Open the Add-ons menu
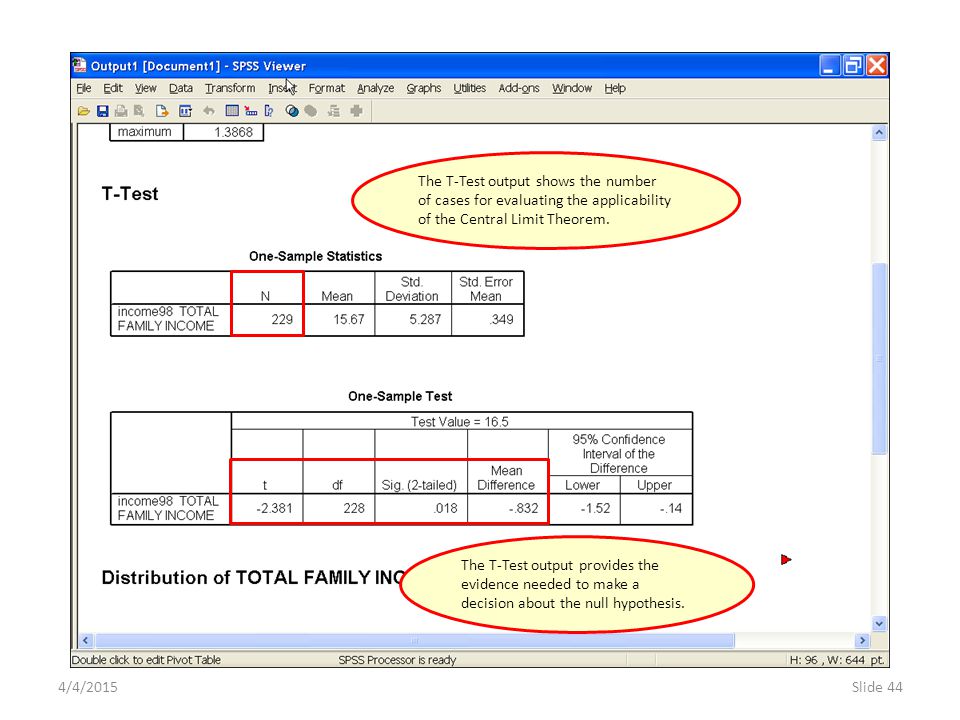This screenshot has width=960, height=720. 519,88
